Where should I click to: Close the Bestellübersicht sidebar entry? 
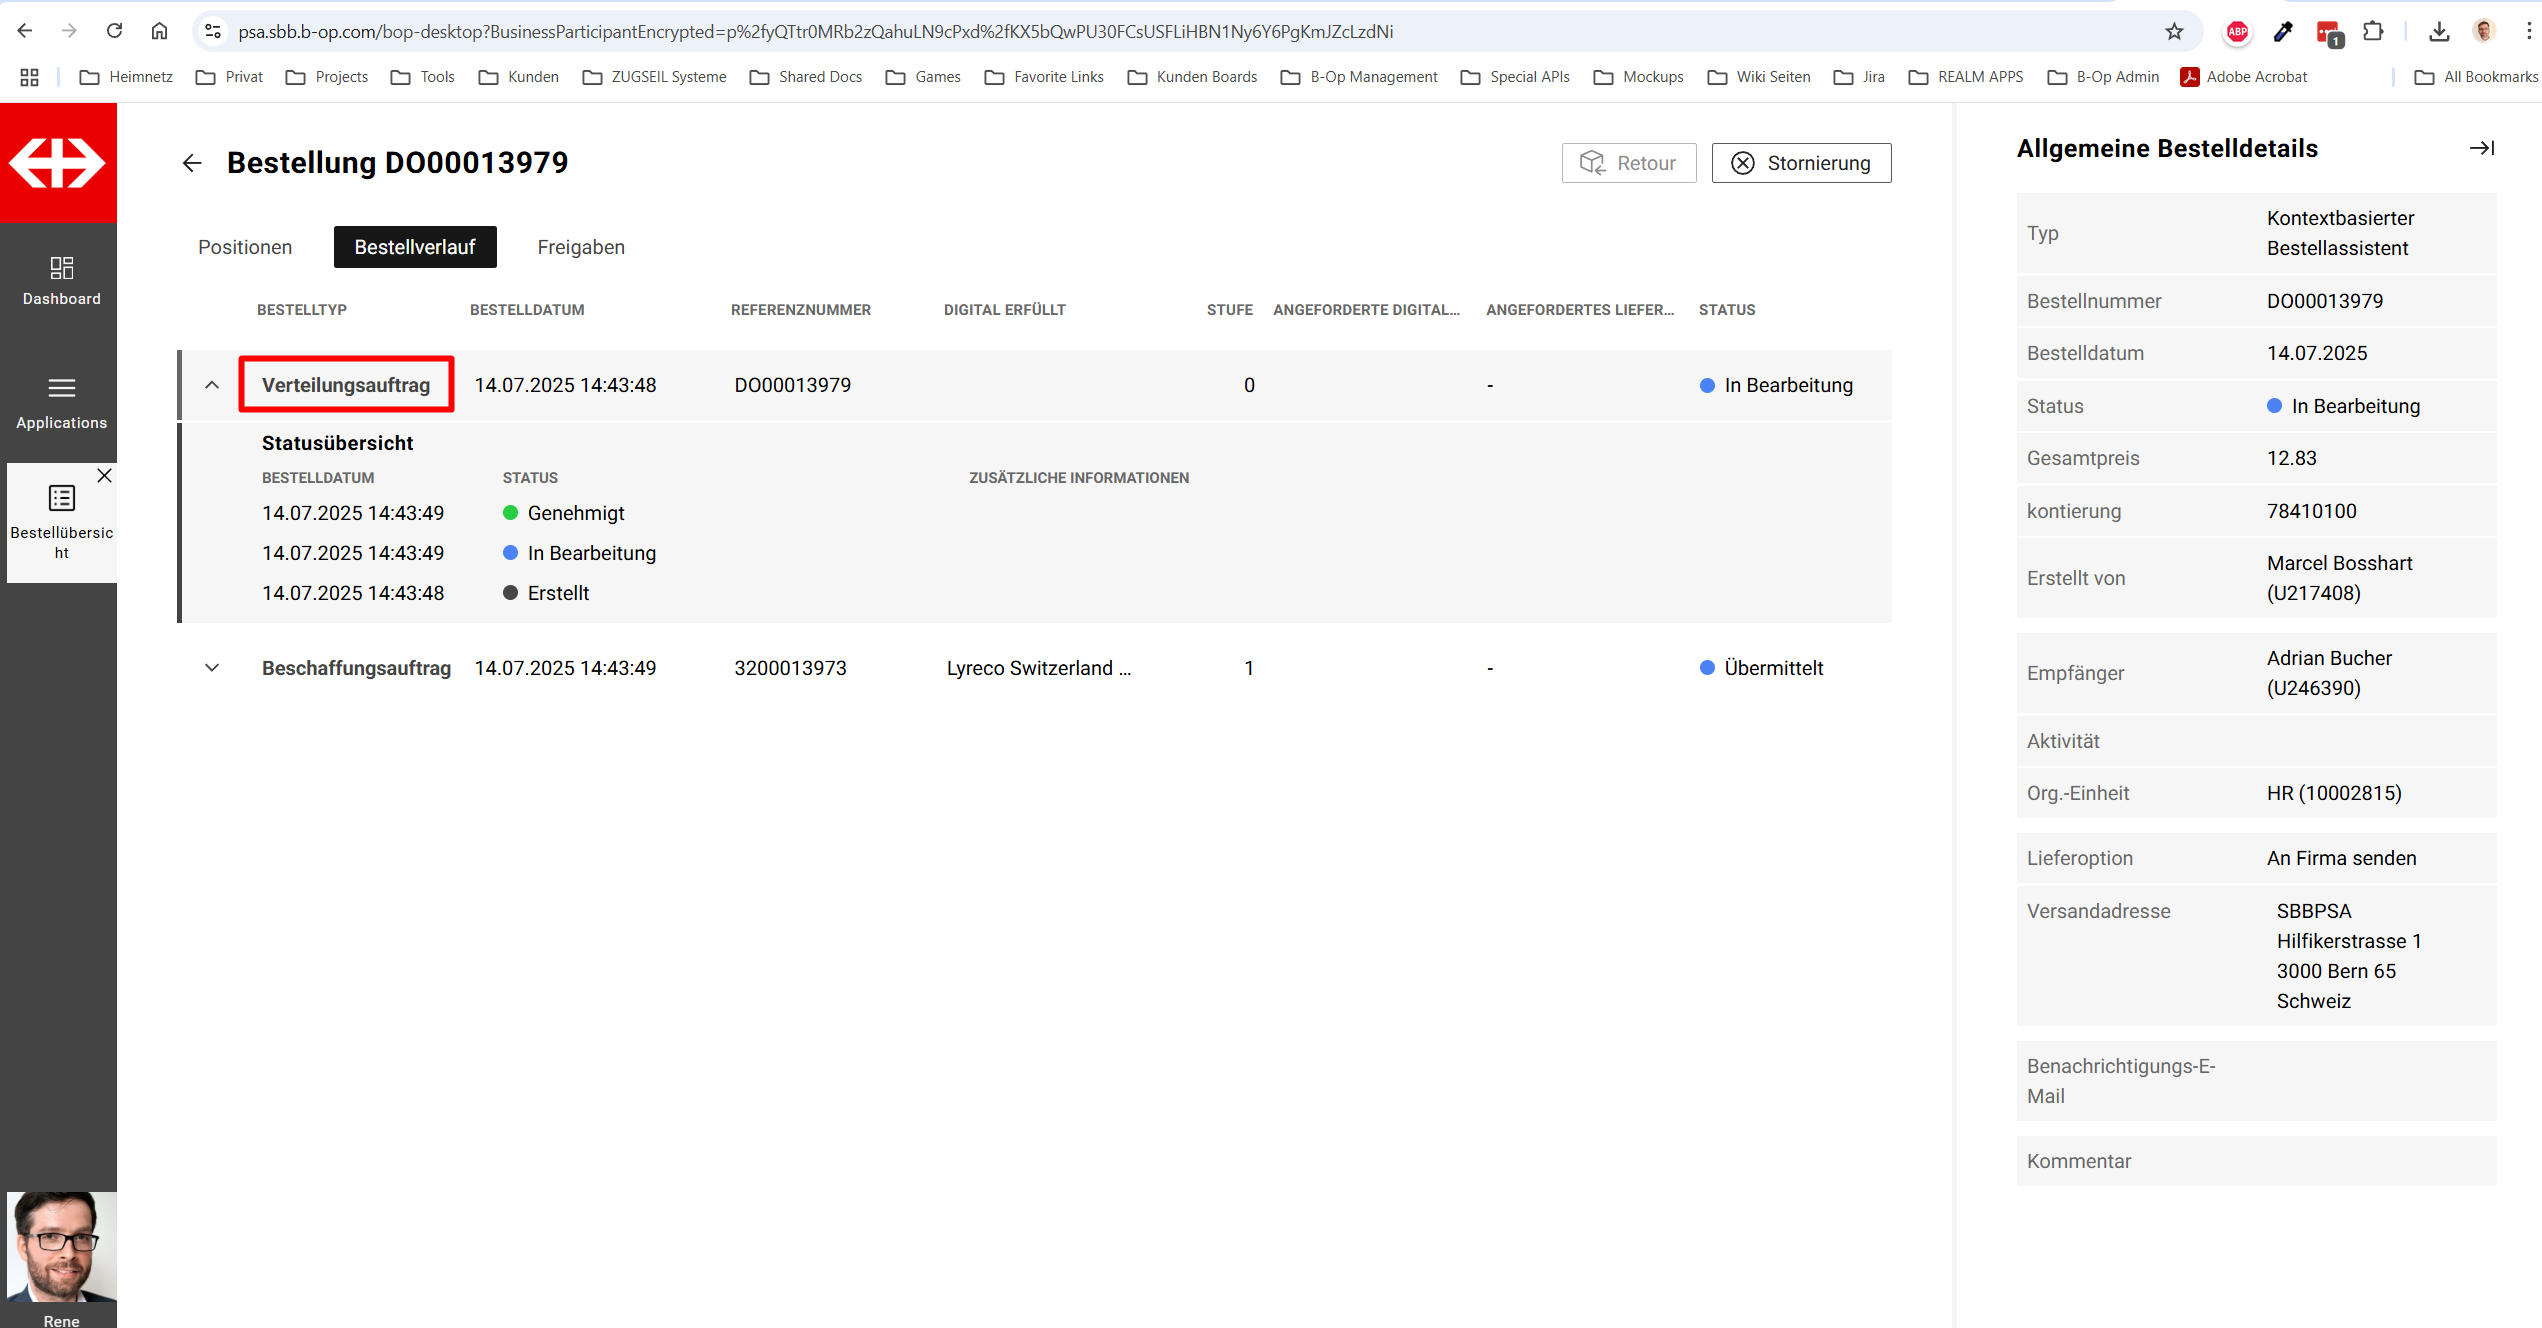[104, 476]
